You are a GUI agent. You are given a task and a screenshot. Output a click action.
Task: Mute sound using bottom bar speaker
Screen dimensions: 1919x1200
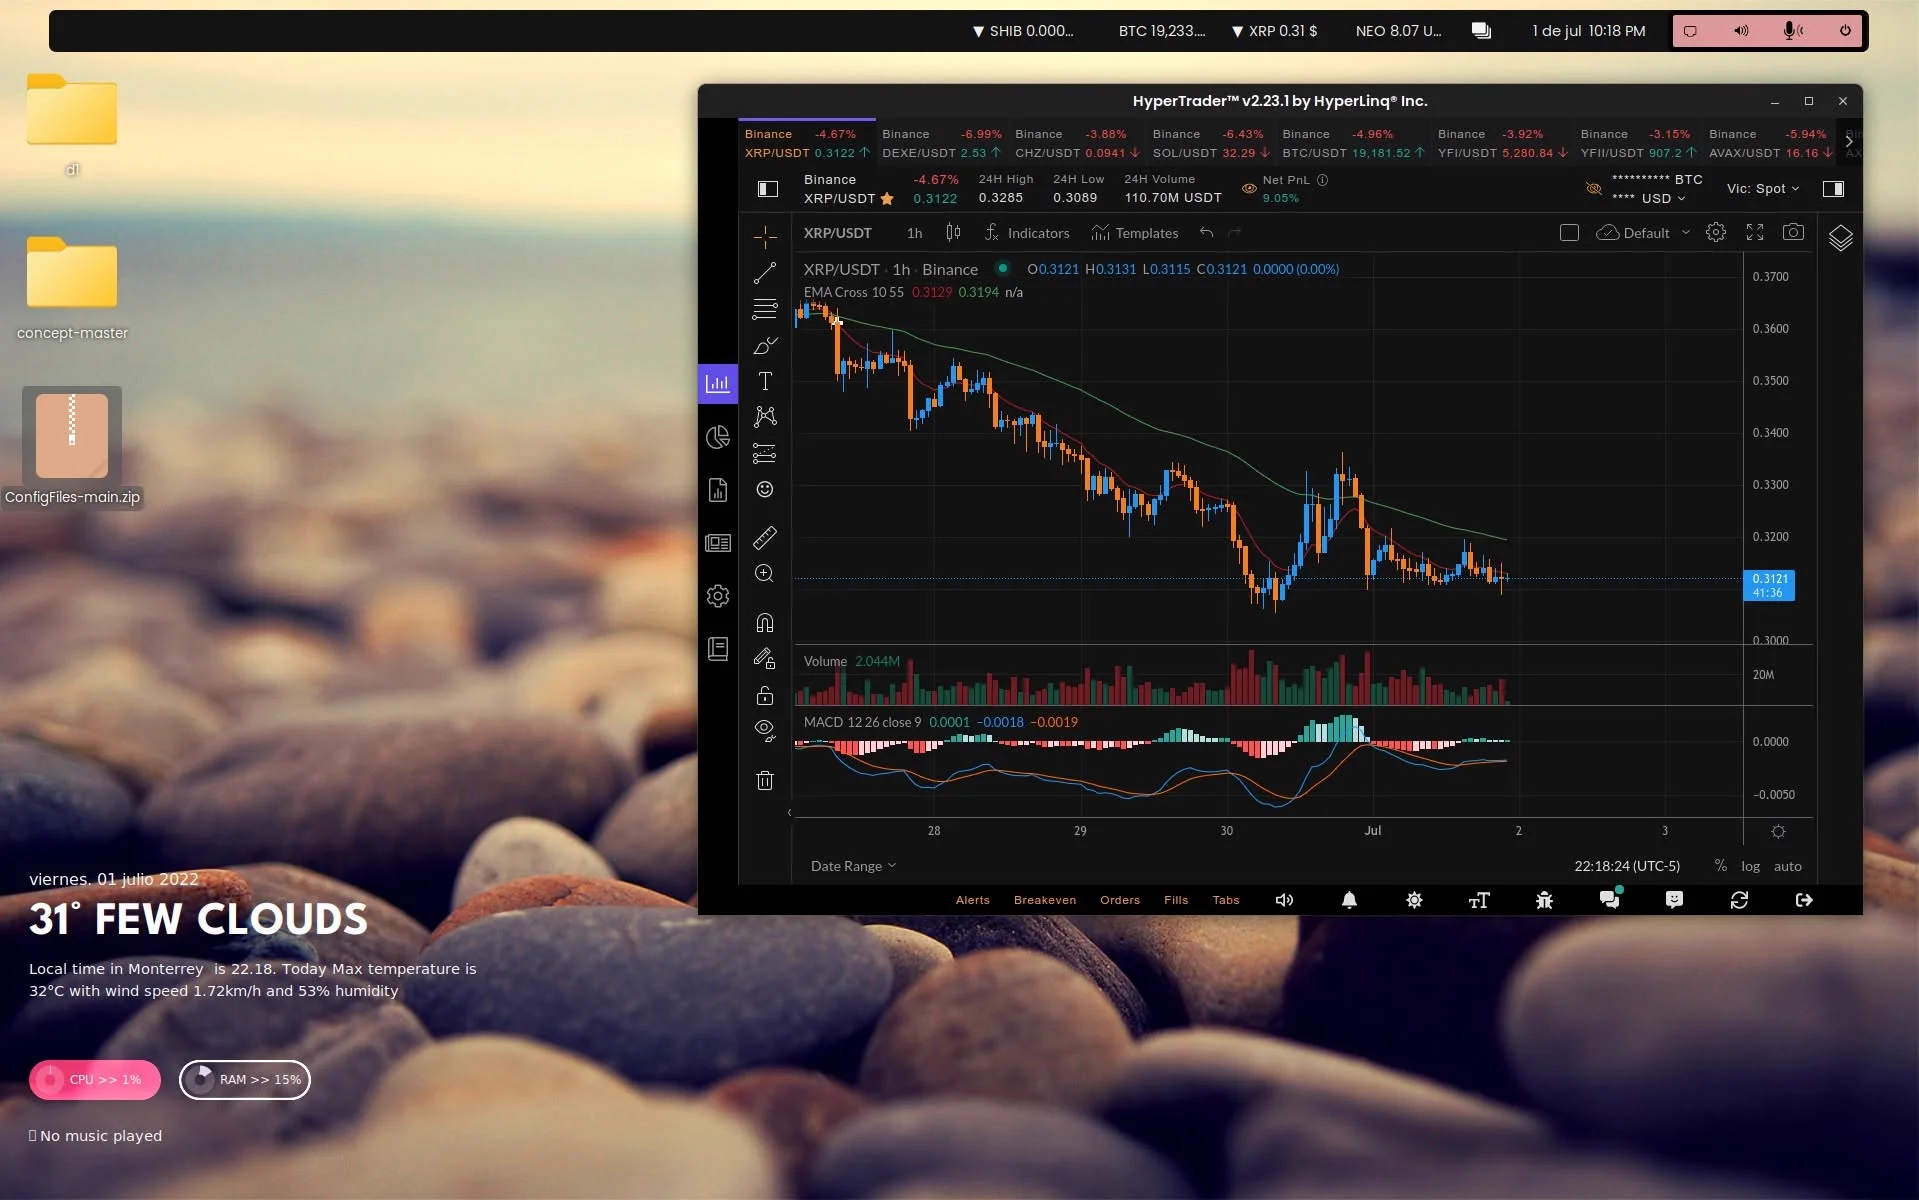coord(1284,900)
